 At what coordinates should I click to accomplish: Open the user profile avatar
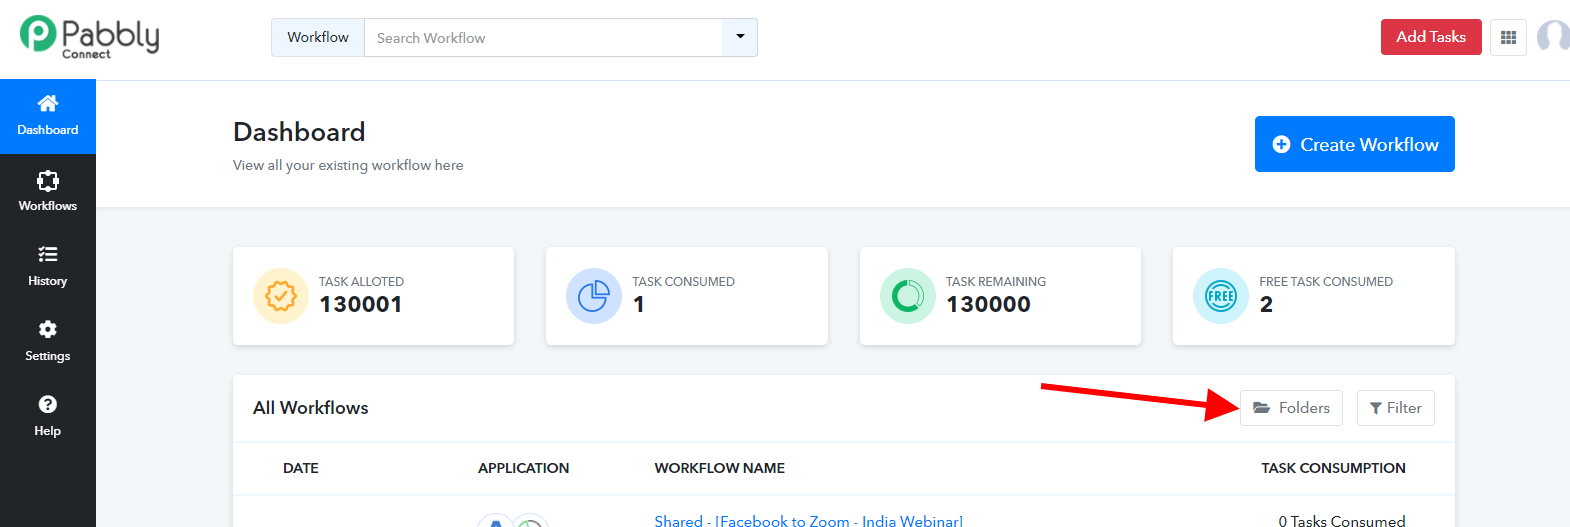(1553, 37)
